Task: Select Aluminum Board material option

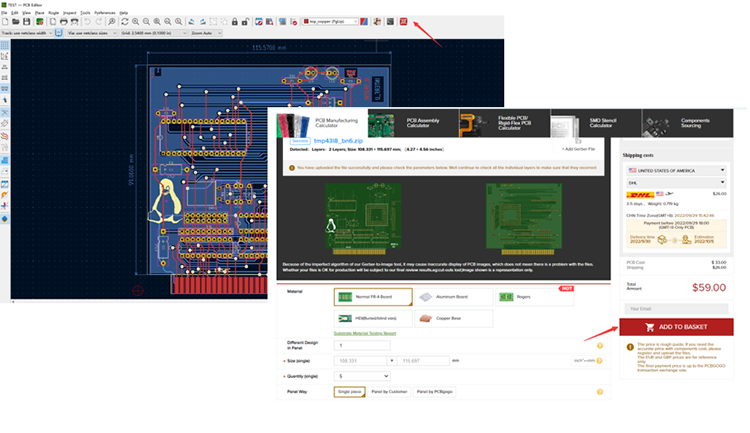Action: point(453,297)
